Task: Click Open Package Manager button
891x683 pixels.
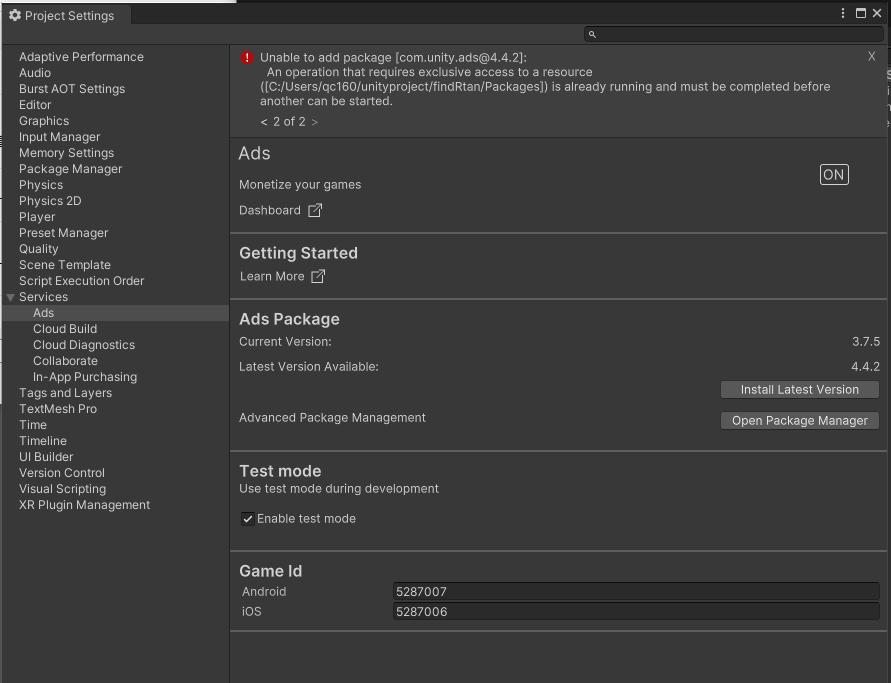Action: [800, 420]
